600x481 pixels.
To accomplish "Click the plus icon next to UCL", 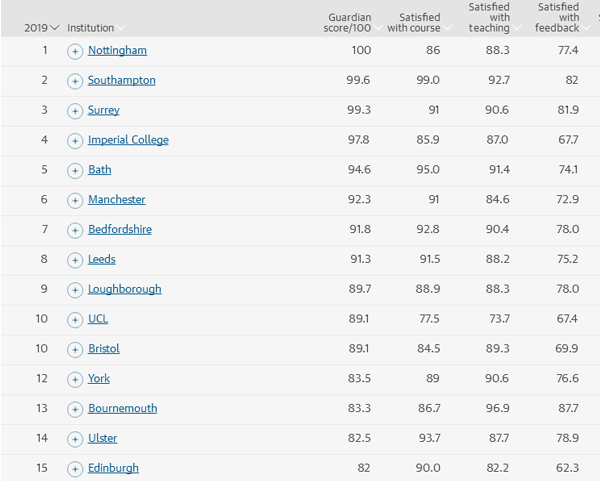I will click(x=75, y=320).
